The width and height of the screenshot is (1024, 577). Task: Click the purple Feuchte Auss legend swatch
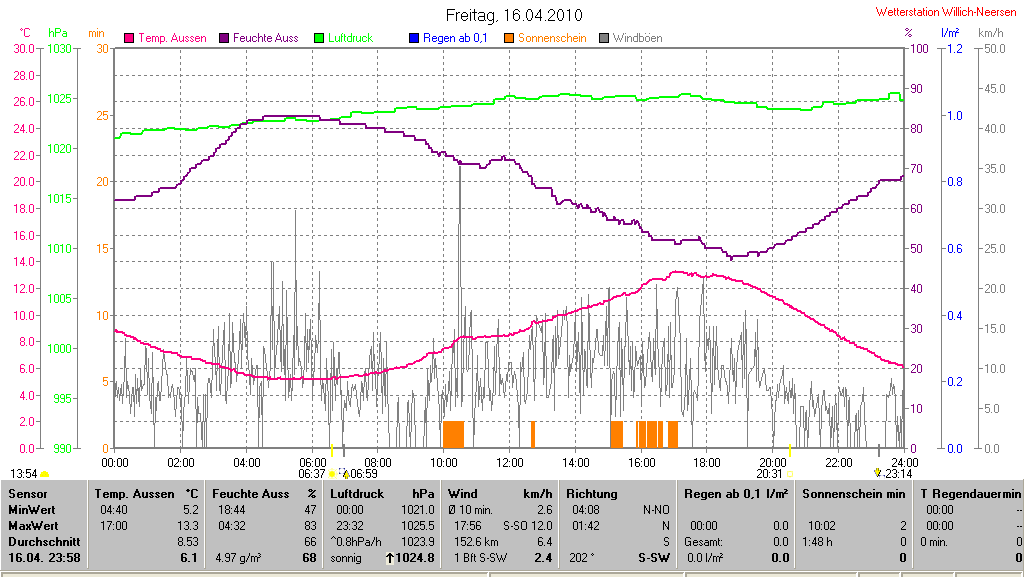(x=224, y=39)
